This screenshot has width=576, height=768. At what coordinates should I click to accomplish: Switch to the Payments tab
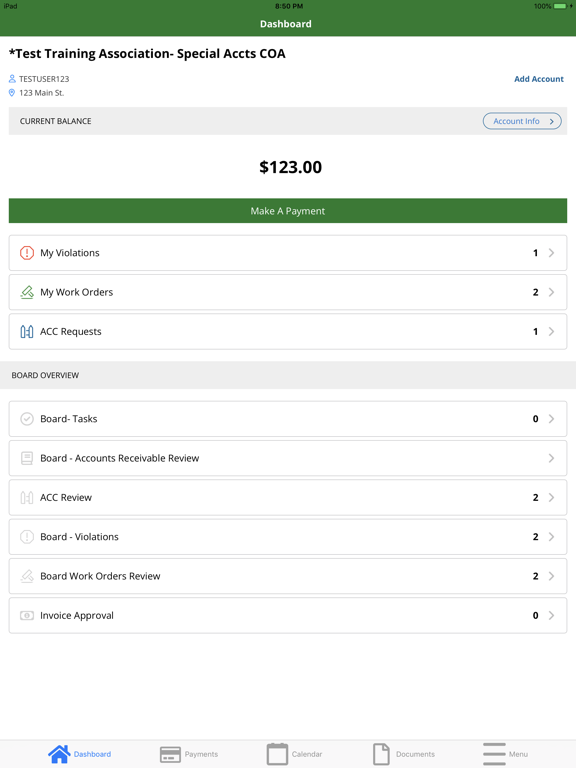pyautogui.click(x=189, y=754)
